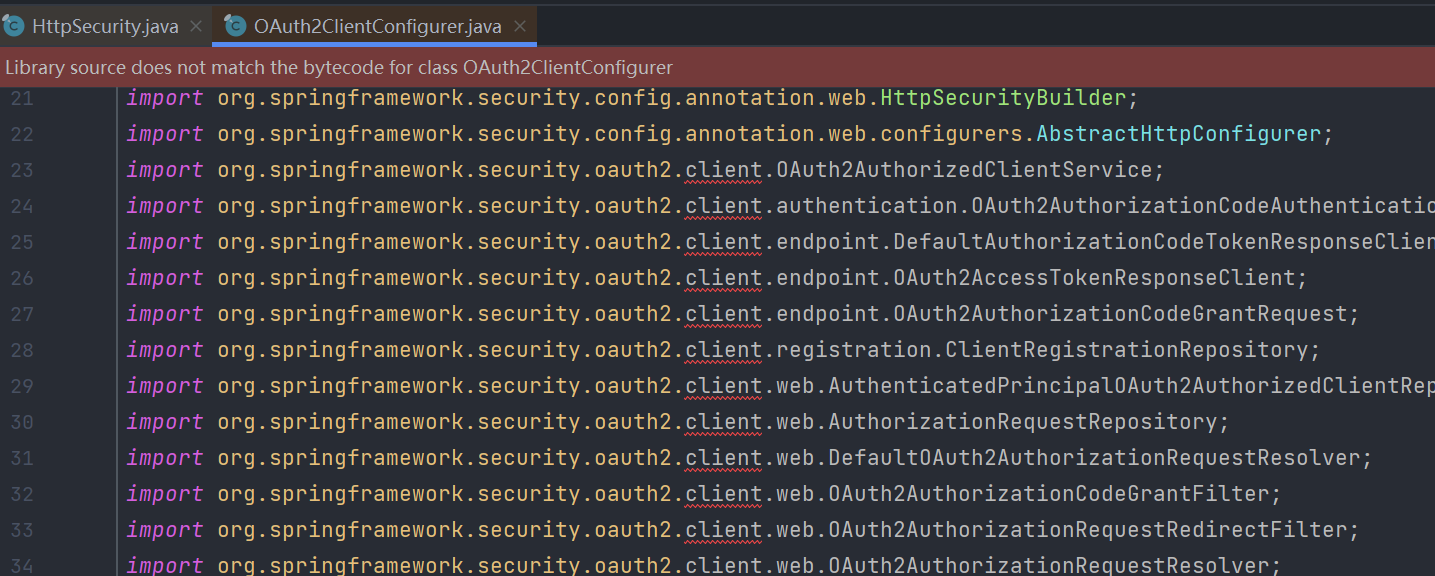Viewport: 1435px width, 576px height.
Task: Click the class icon on OAuth2ClientConfigurer.java tab
Action: click(236, 26)
